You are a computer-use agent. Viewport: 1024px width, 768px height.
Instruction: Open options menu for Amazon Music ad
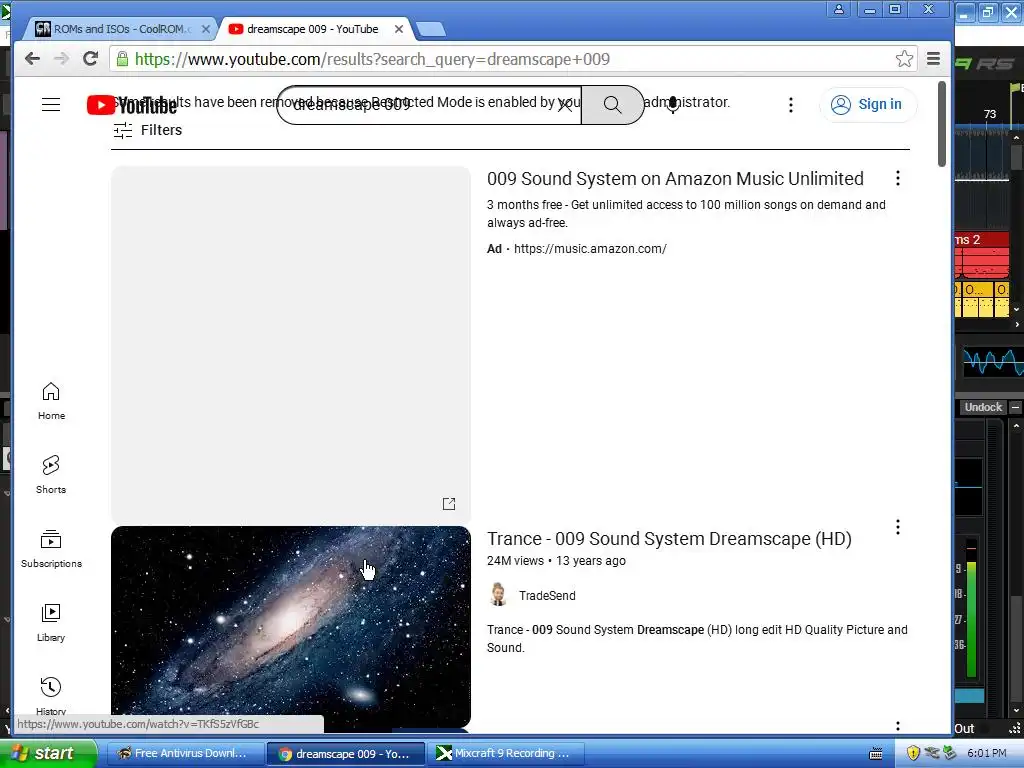898,178
